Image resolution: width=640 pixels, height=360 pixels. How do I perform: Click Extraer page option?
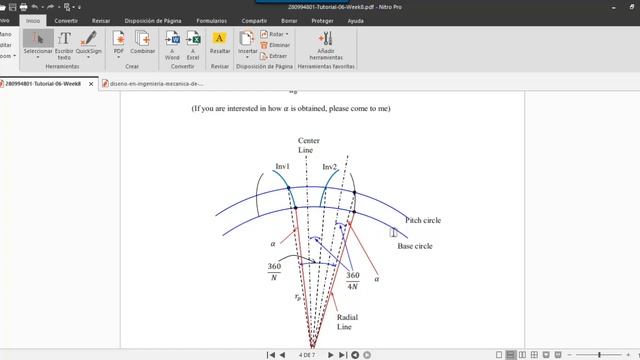[273, 56]
